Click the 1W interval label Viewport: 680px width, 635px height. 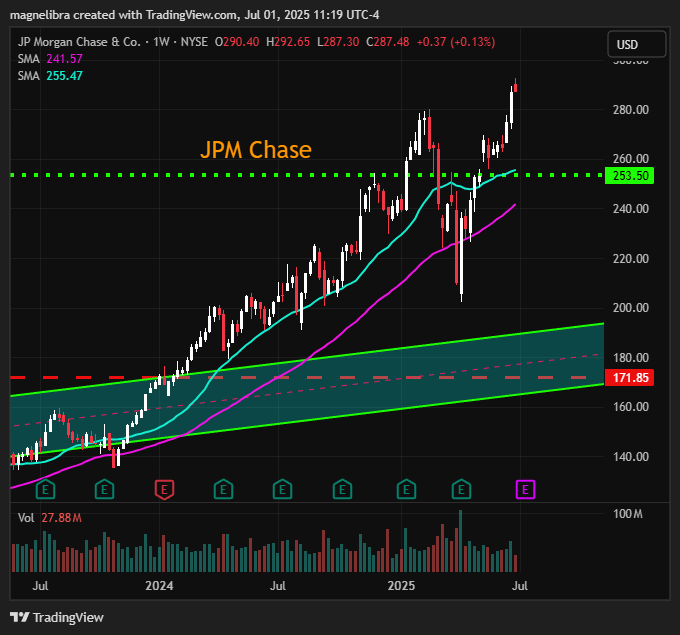(161, 42)
